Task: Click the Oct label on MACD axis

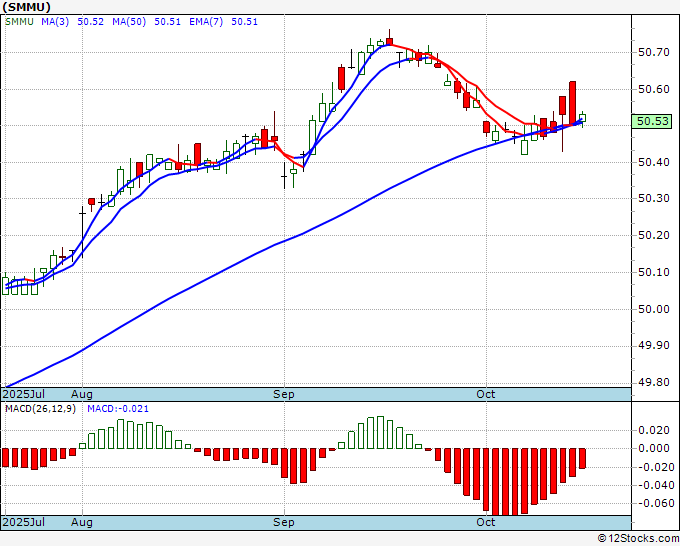Action: coord(486,522)
